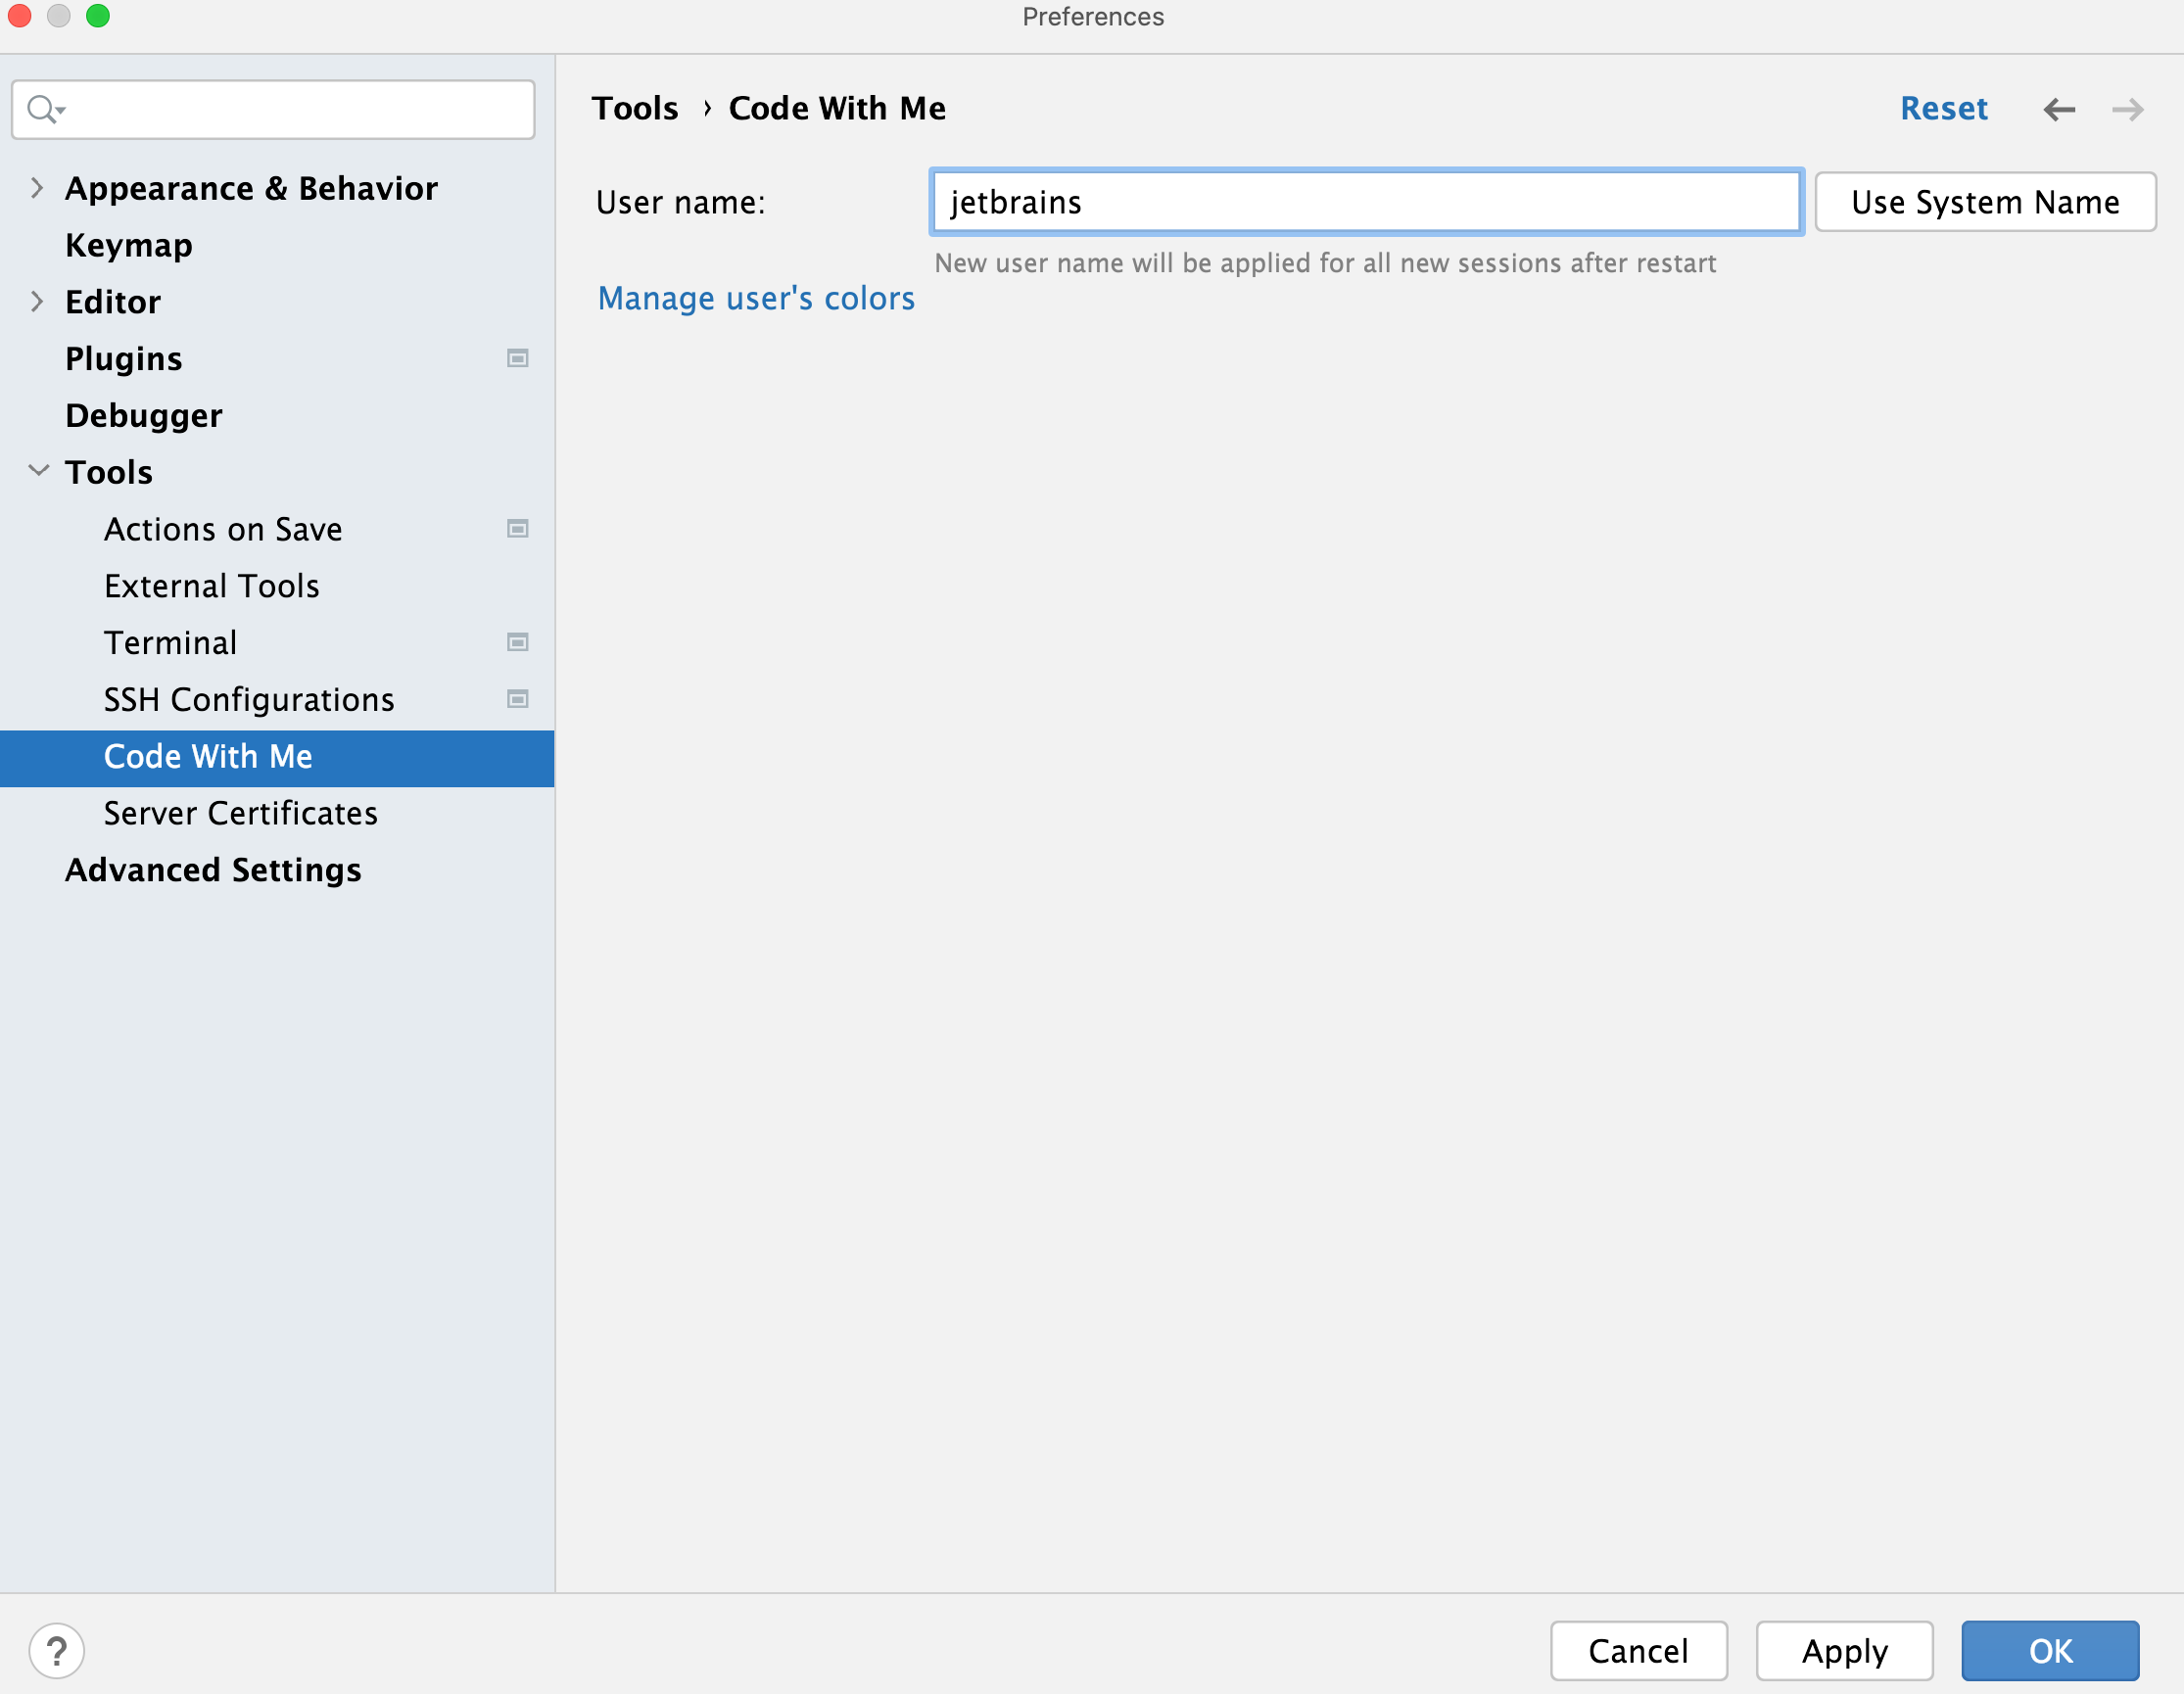2184x1694 pixels.
Task: Click the Actions on Save settings icon
Action: coord(518,528)
